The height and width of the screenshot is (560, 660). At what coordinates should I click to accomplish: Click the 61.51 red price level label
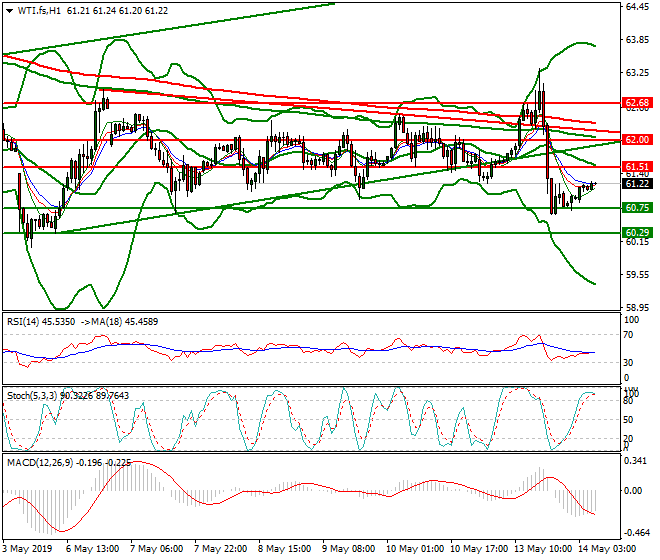pos(637,167)
